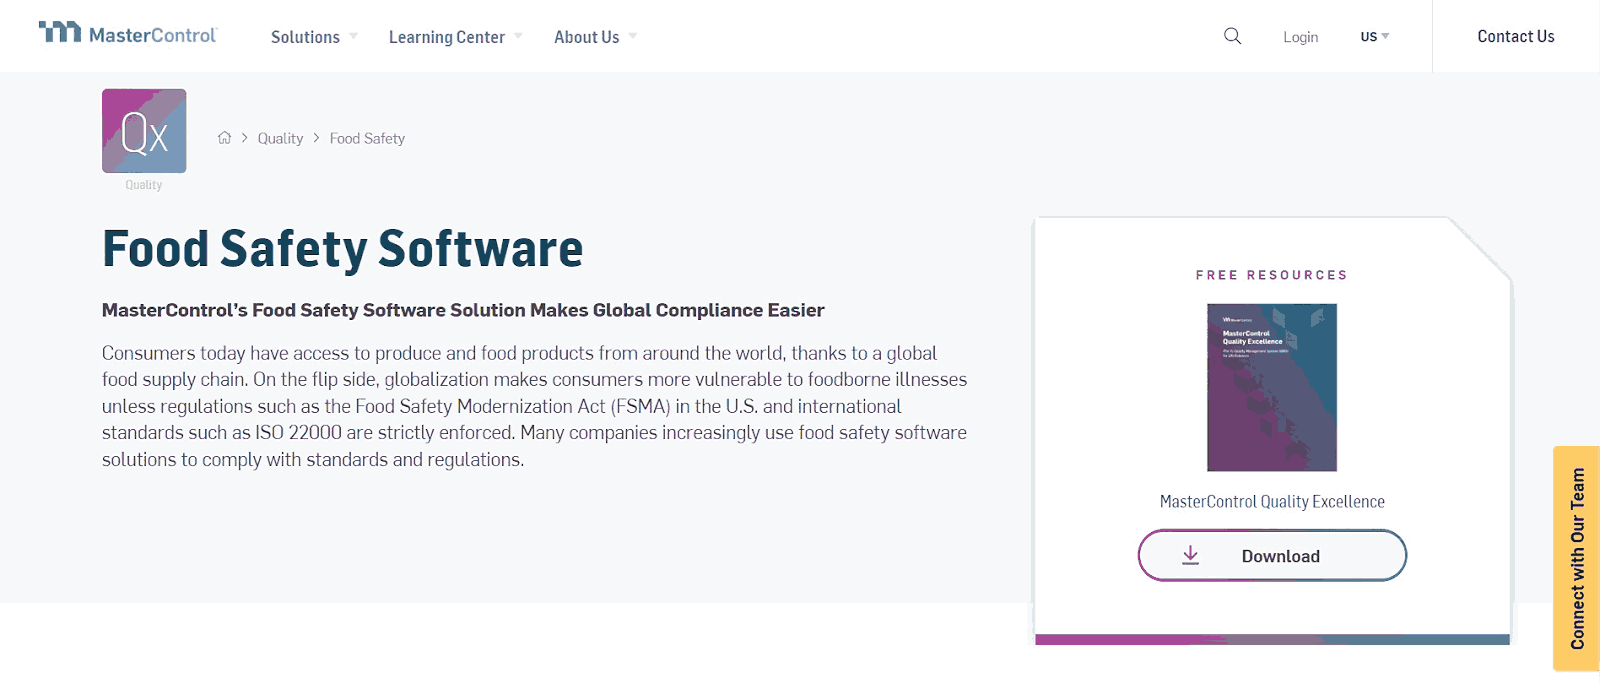
Task: Click the MasterControl Quality Excellence title
Action: click(x=1272, y=501)
